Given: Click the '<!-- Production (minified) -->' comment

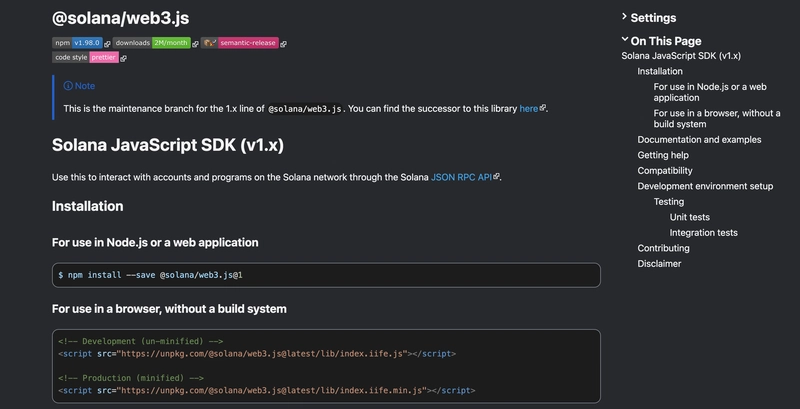Looking at the screenshot, I should tap(131, 378).
